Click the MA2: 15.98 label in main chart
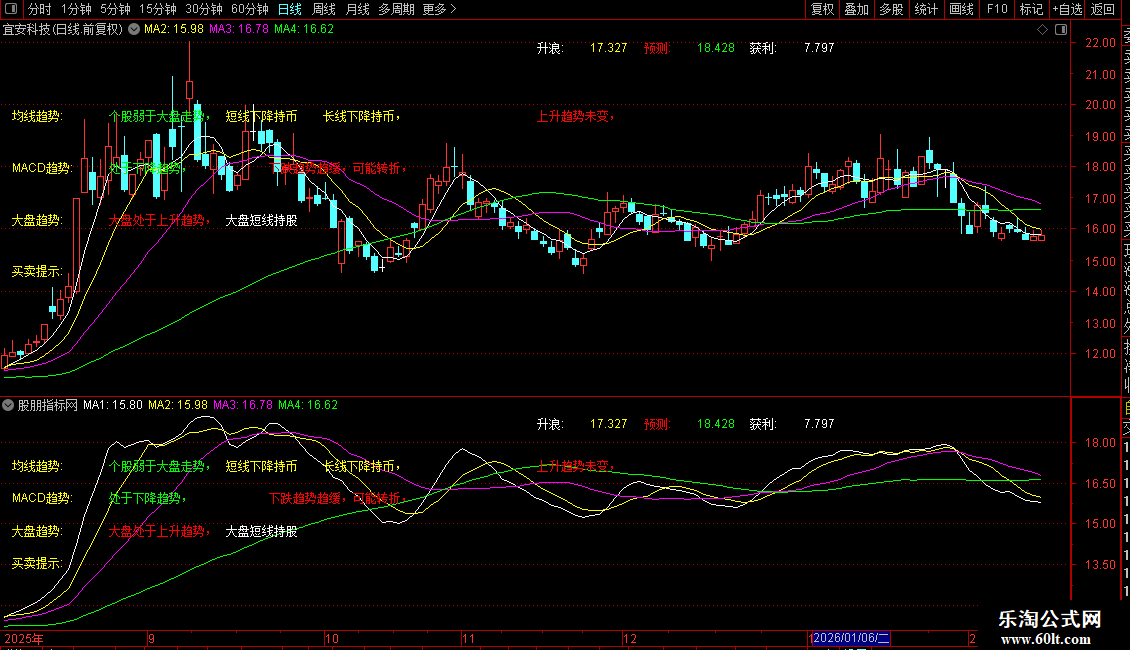The image size is (1130, 650). tap(174, 30)
